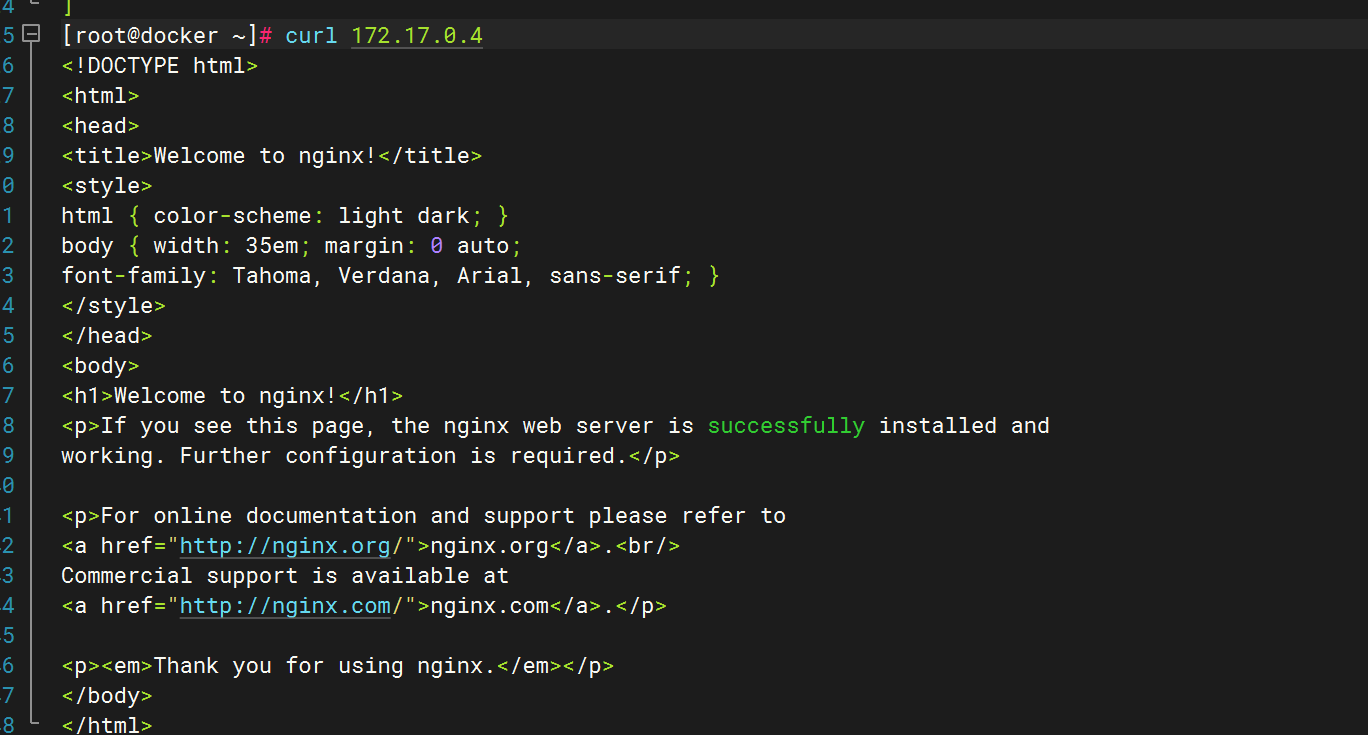The image size is (1368, 735).
Task: Click the opening <html> tag line
Action: click(x=100, y=96)
